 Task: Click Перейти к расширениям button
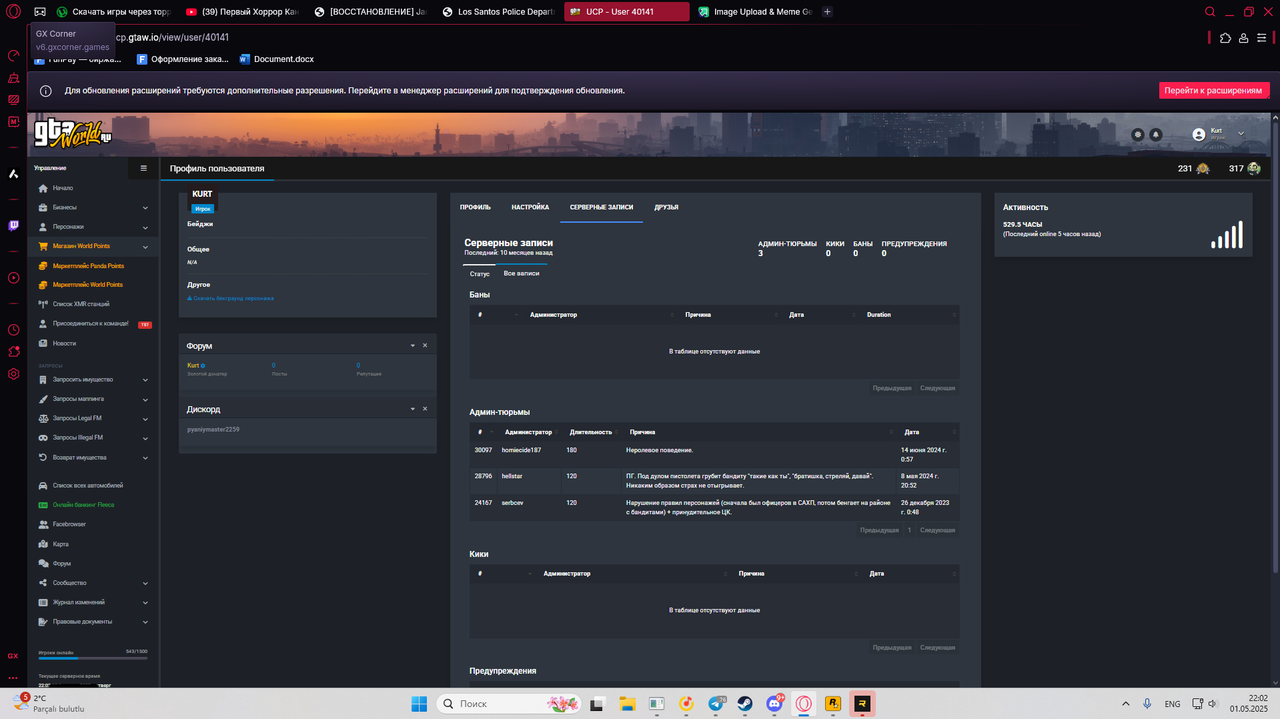1214,90
